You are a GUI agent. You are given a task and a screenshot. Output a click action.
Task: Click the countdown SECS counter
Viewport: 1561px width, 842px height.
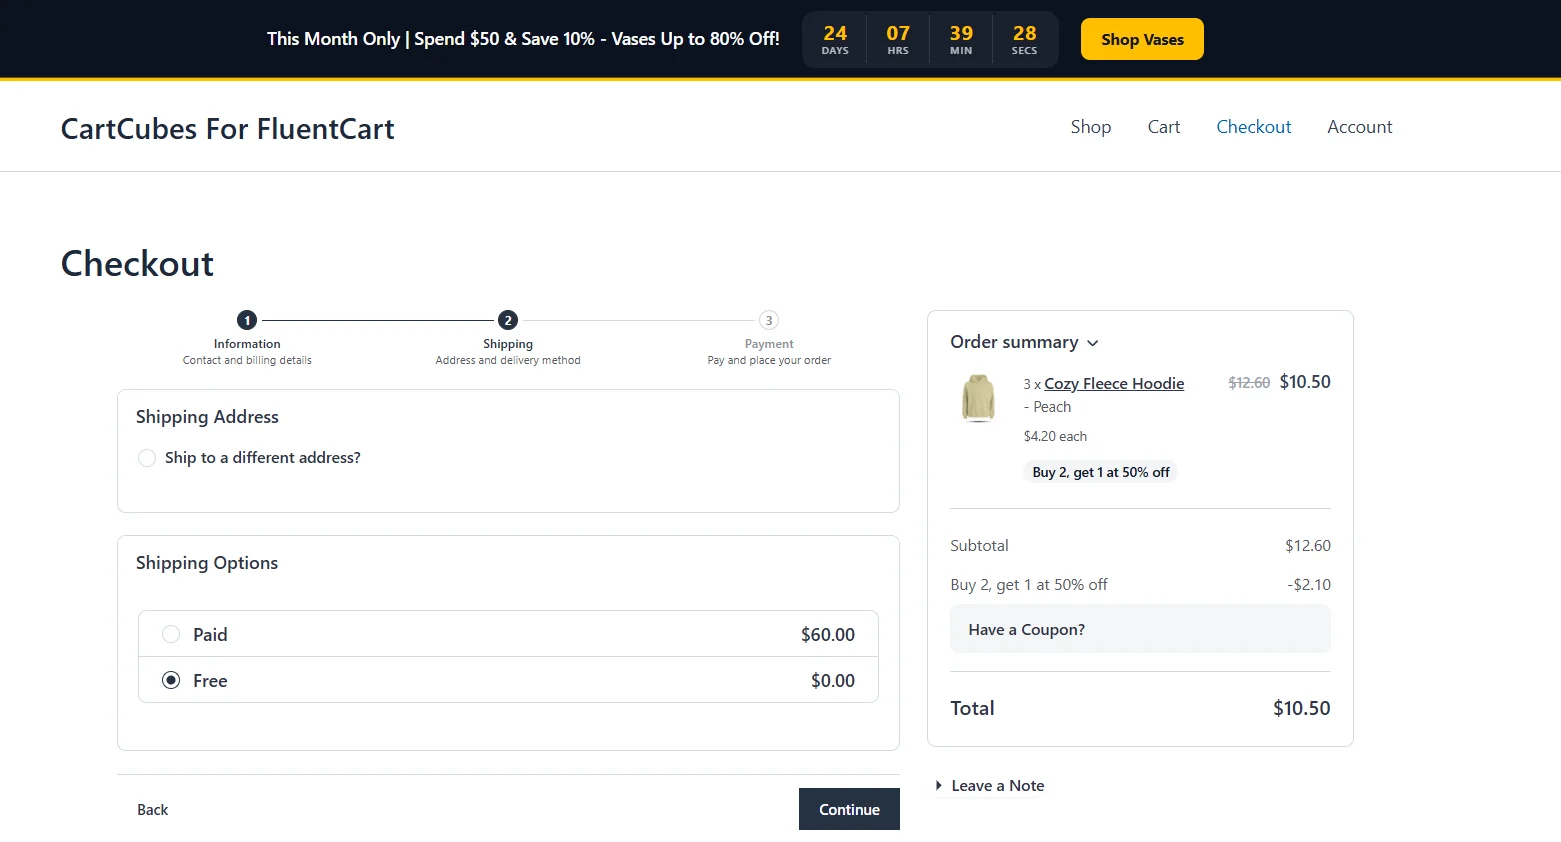pos(1024,39)
